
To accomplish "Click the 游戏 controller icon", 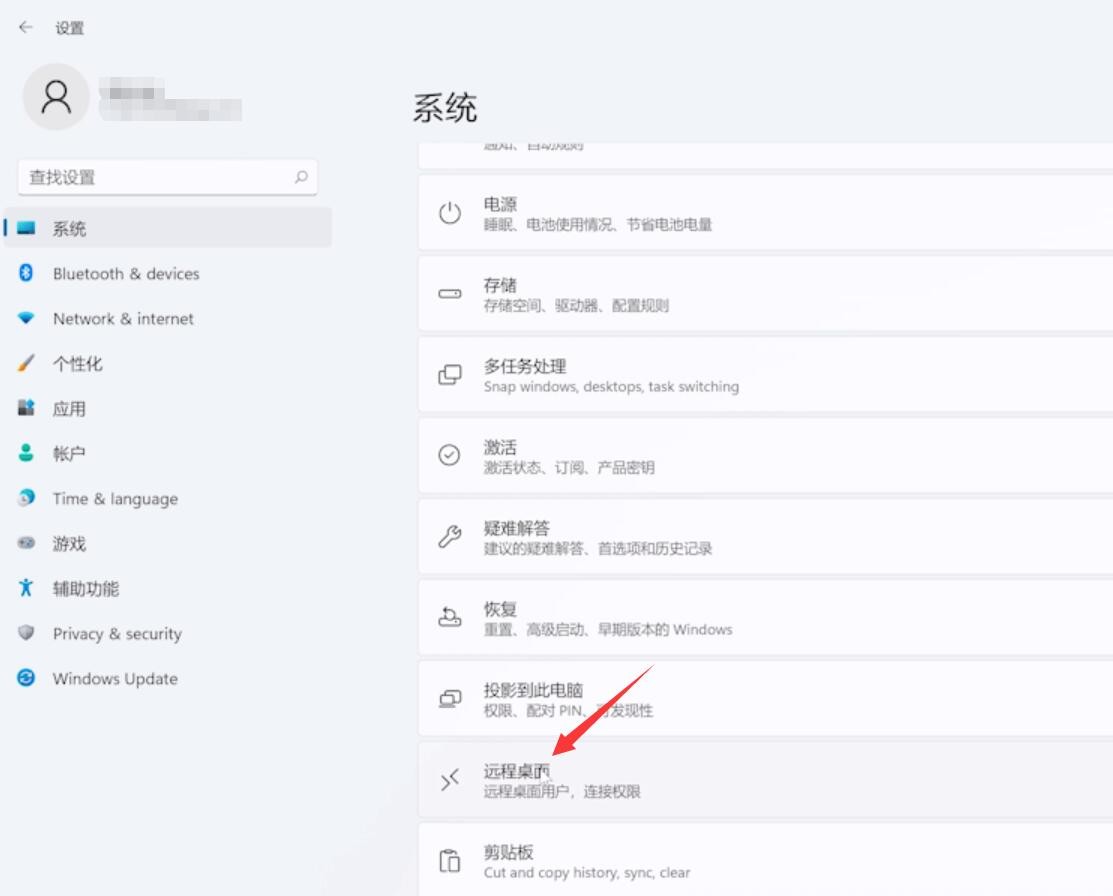I will pos(27,544).
